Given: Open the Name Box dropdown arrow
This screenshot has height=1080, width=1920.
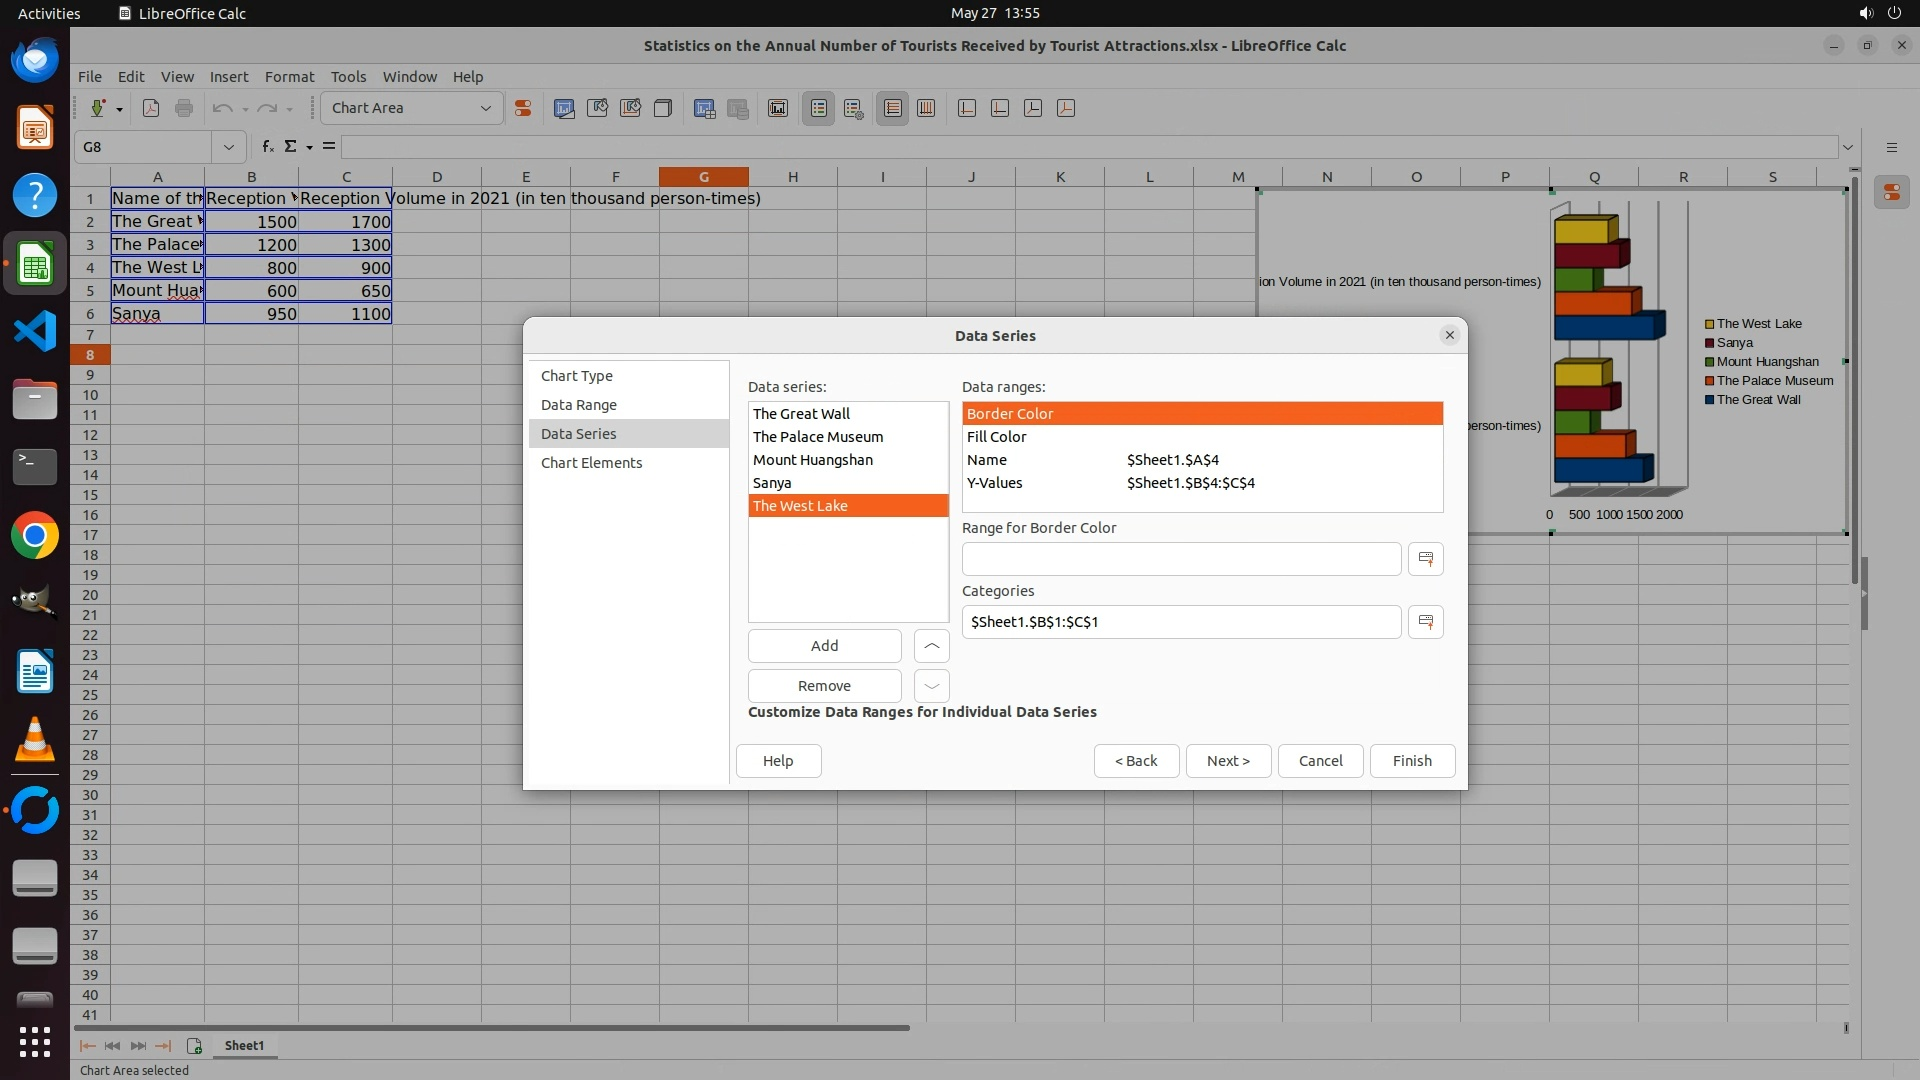Looking at the screenshot, I should [x=228, y=147].
